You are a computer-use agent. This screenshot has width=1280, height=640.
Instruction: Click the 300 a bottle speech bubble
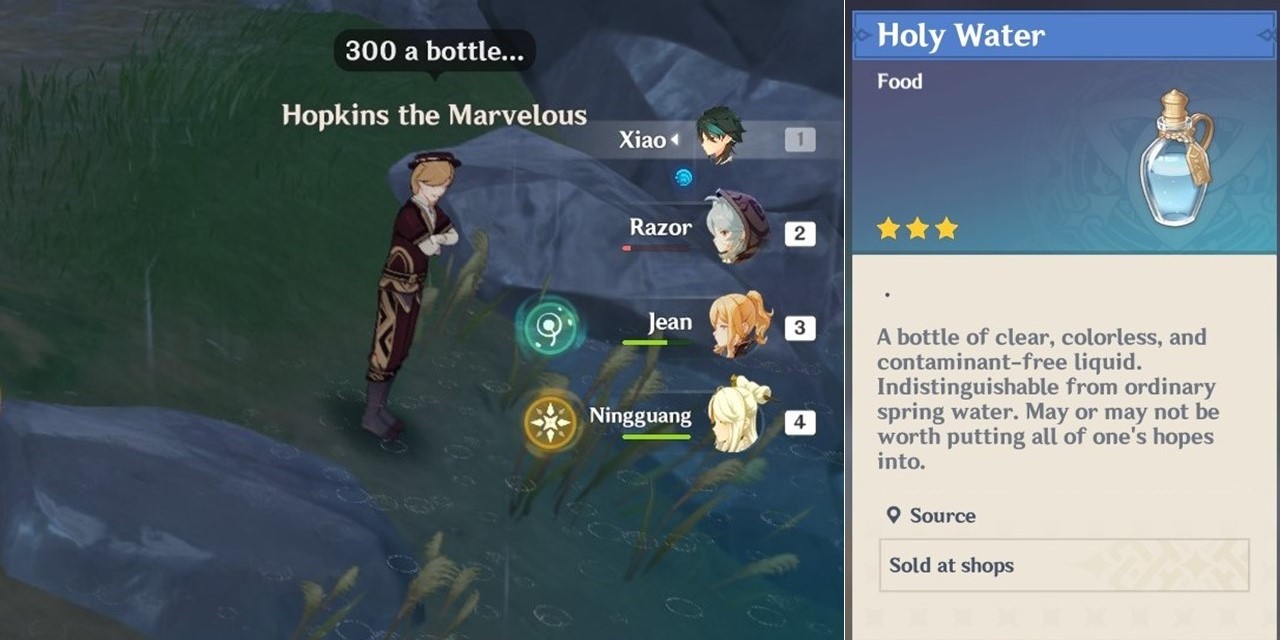coord(434,52)
